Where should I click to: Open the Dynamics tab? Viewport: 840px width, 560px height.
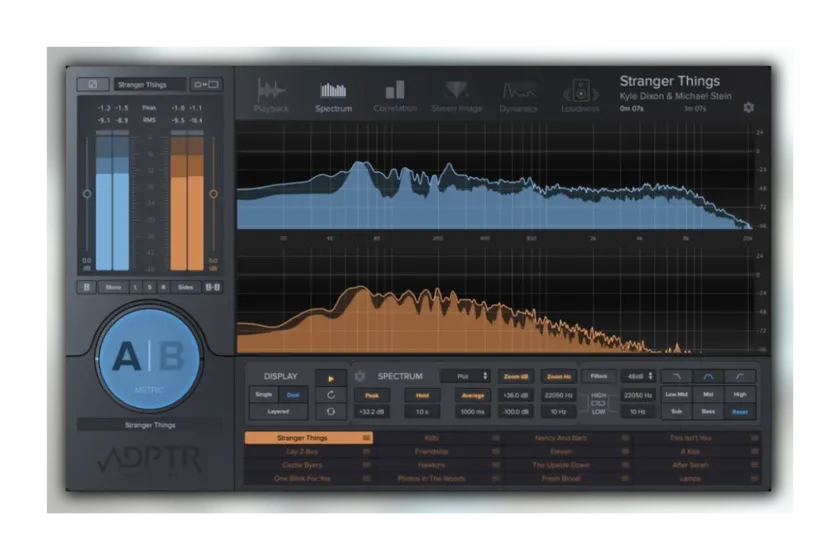(x=518, y=96)
